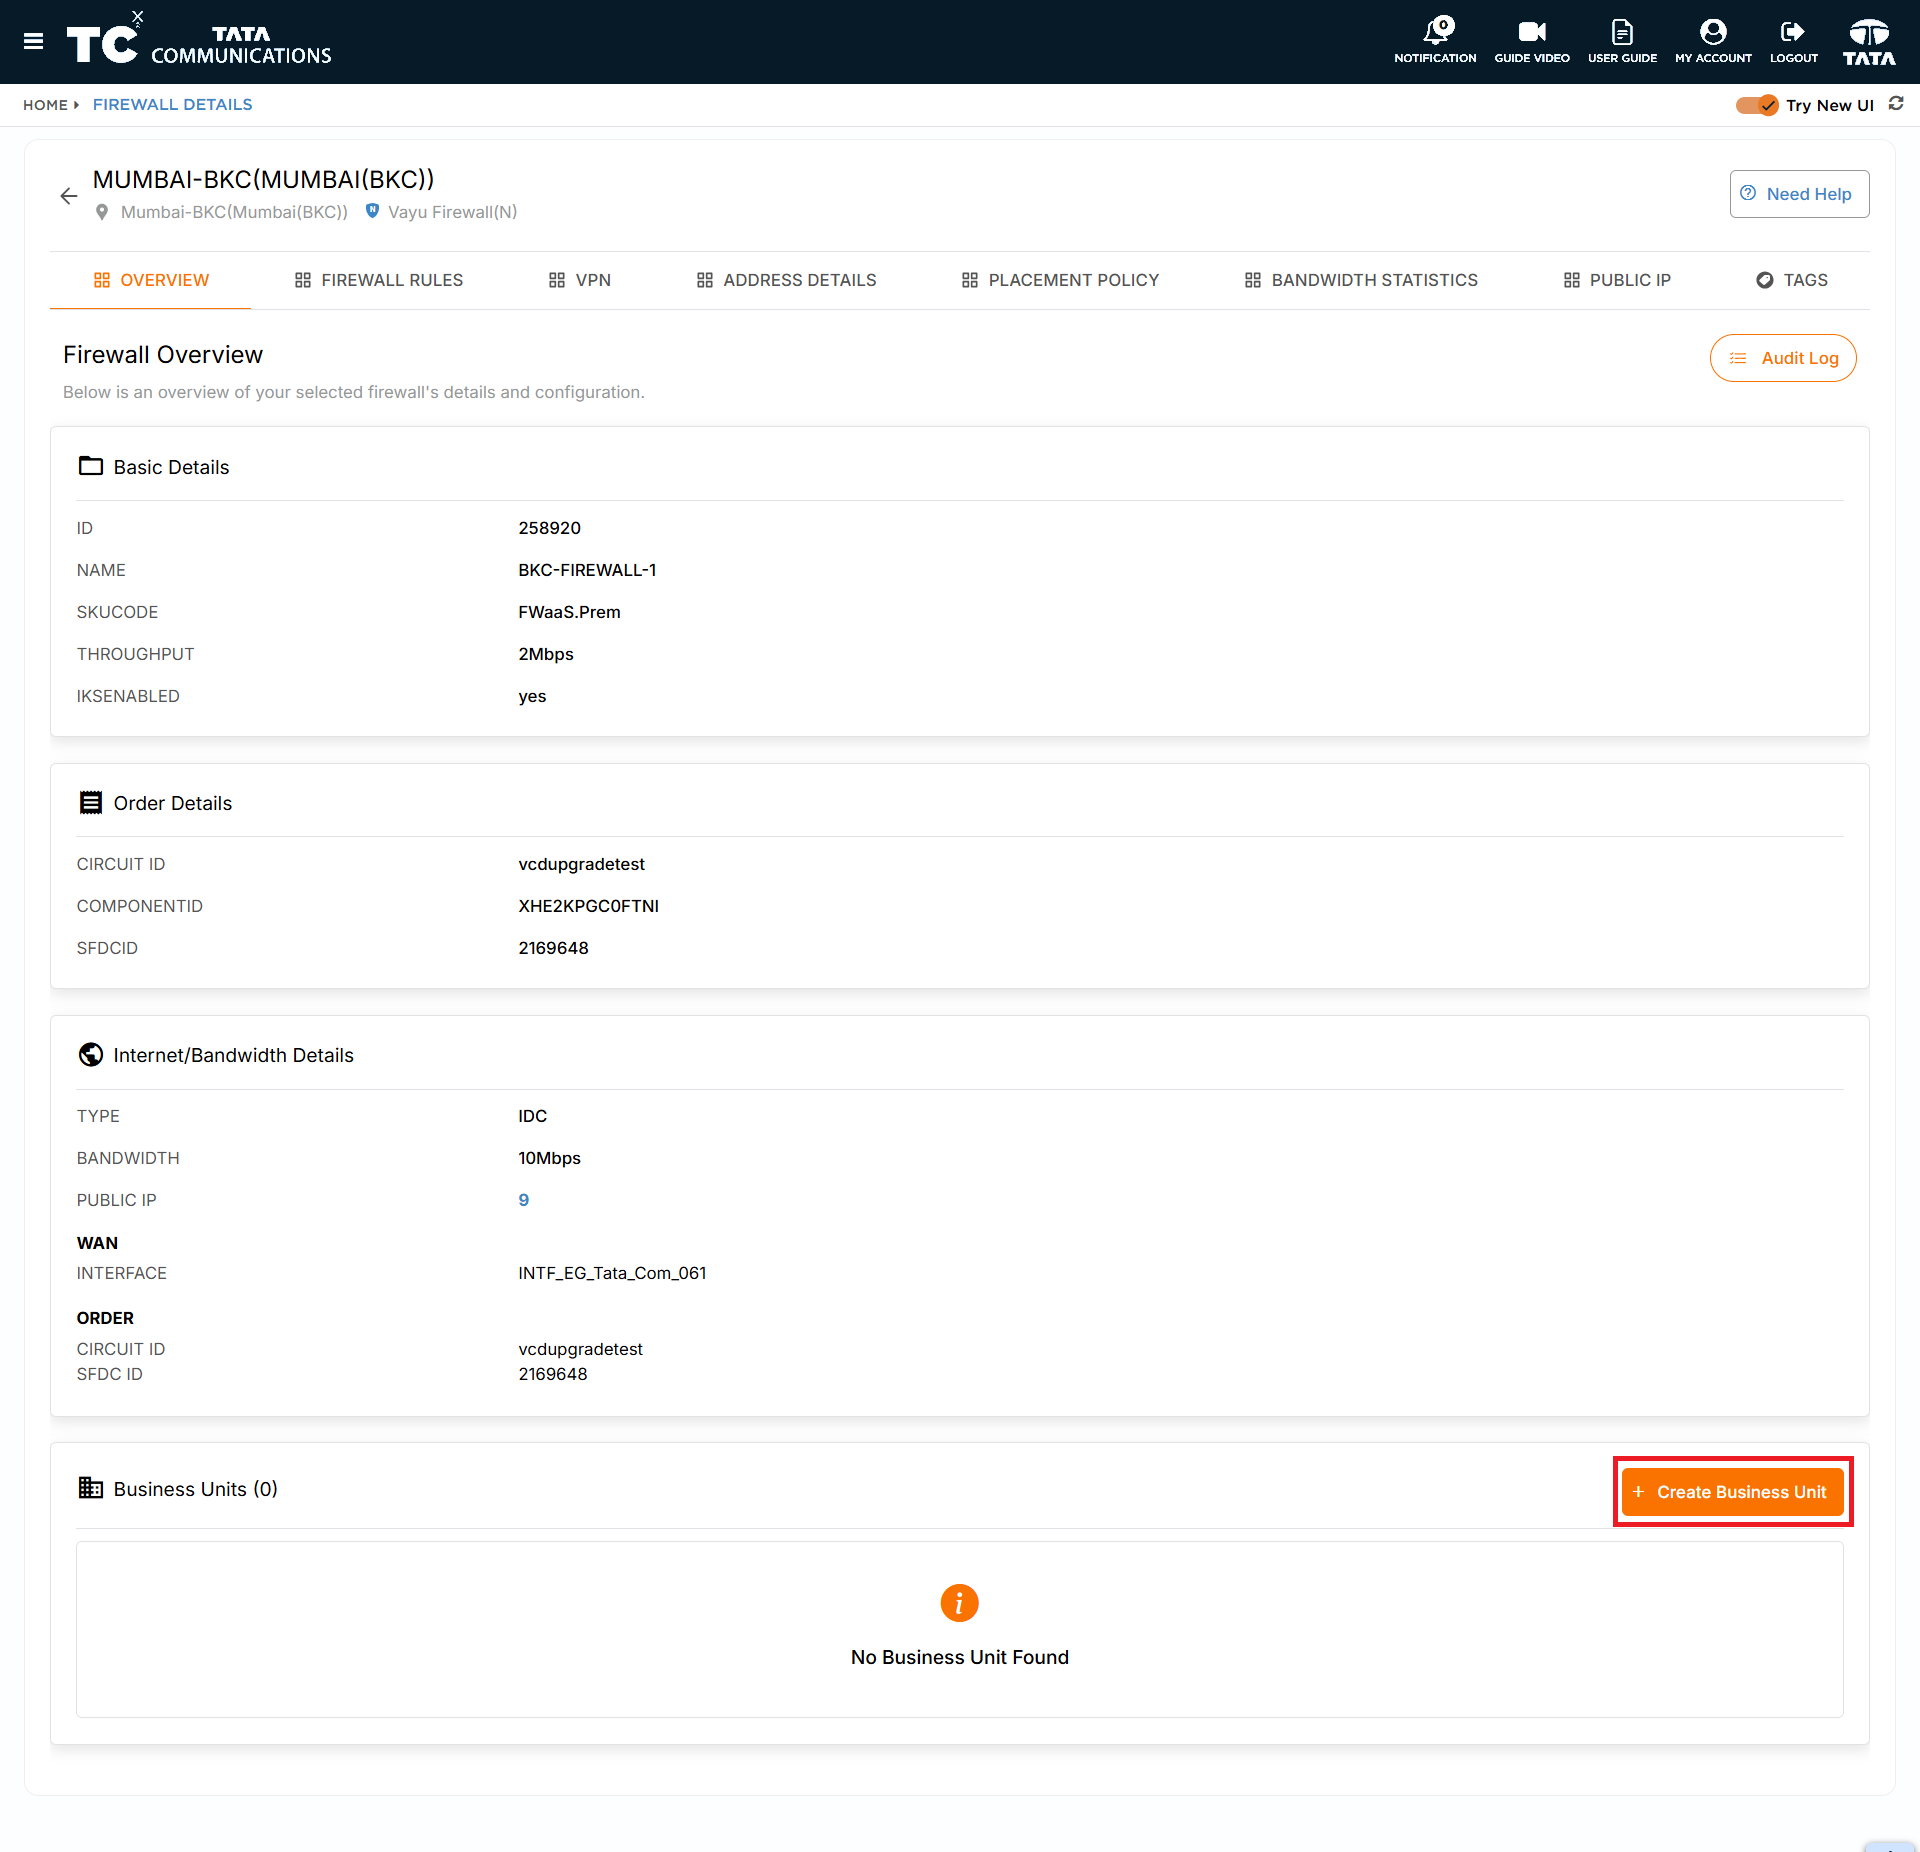This screenshot has height=1852, width=1920.
Task: Click the refresh icon beside Try New UI
Action: pyautogui.click(x=1896, y=104)
